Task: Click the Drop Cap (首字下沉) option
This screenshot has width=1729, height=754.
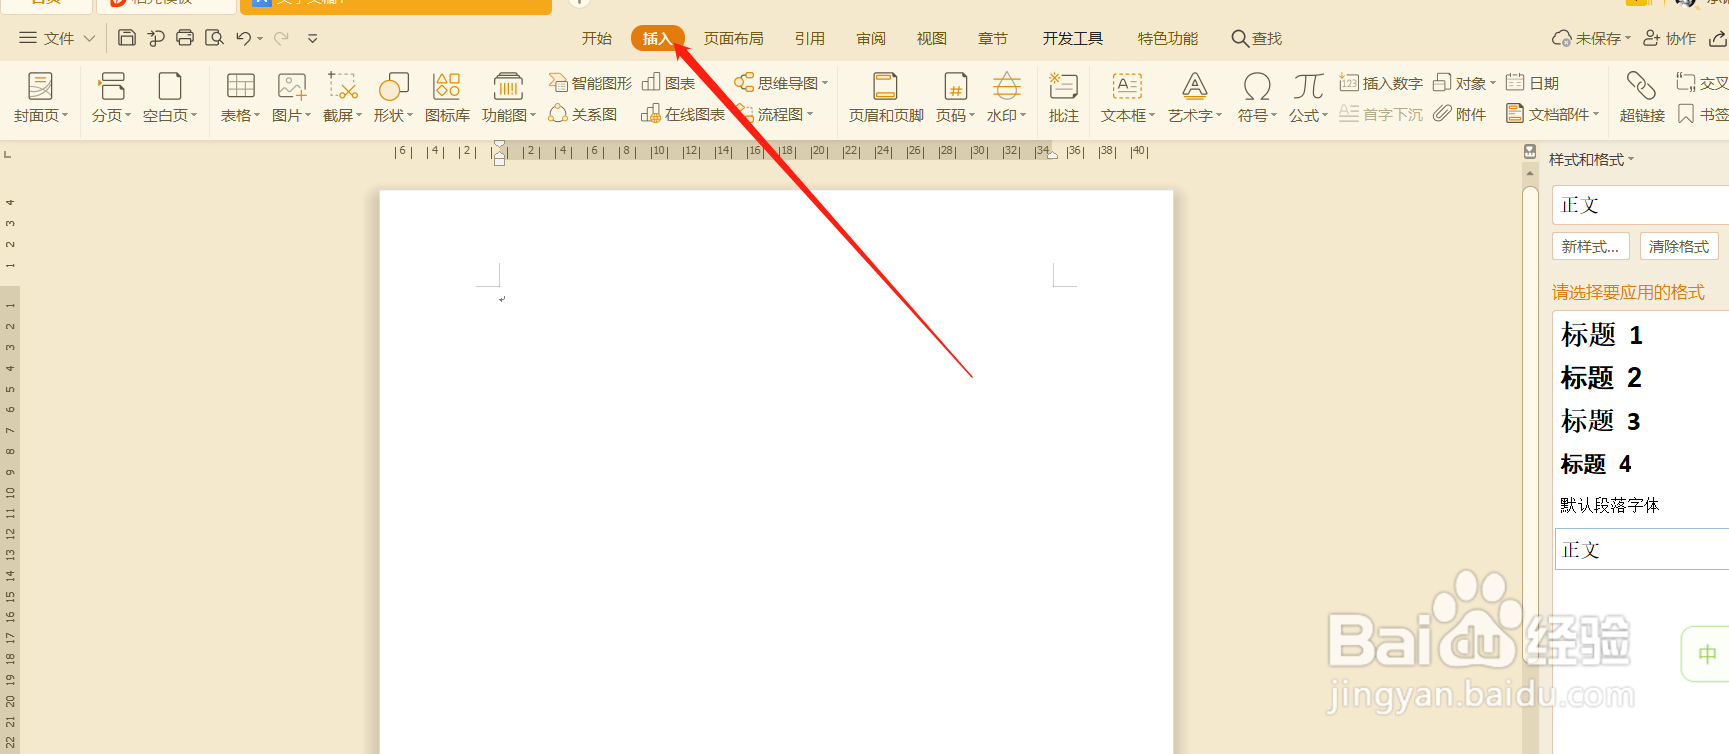Action: [1381, 114]
